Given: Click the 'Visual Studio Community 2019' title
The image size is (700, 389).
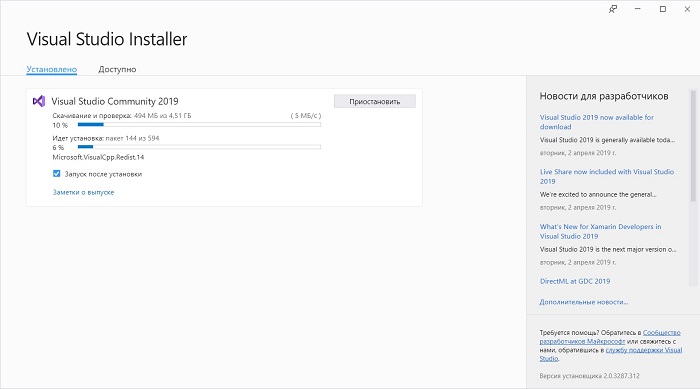Looking at the screenshot, I should tap(115, 101).
